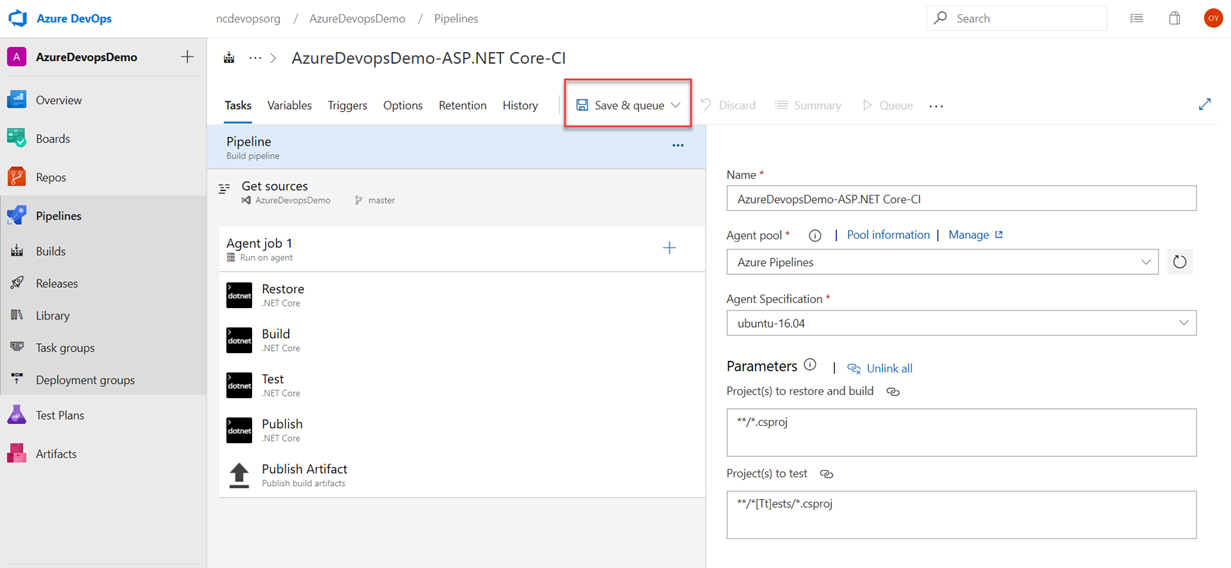This screenshot has width=1231, height=568.
Task: Open the Overview sidebar icon
Action: pyautogui.click(x=17, y=100)
